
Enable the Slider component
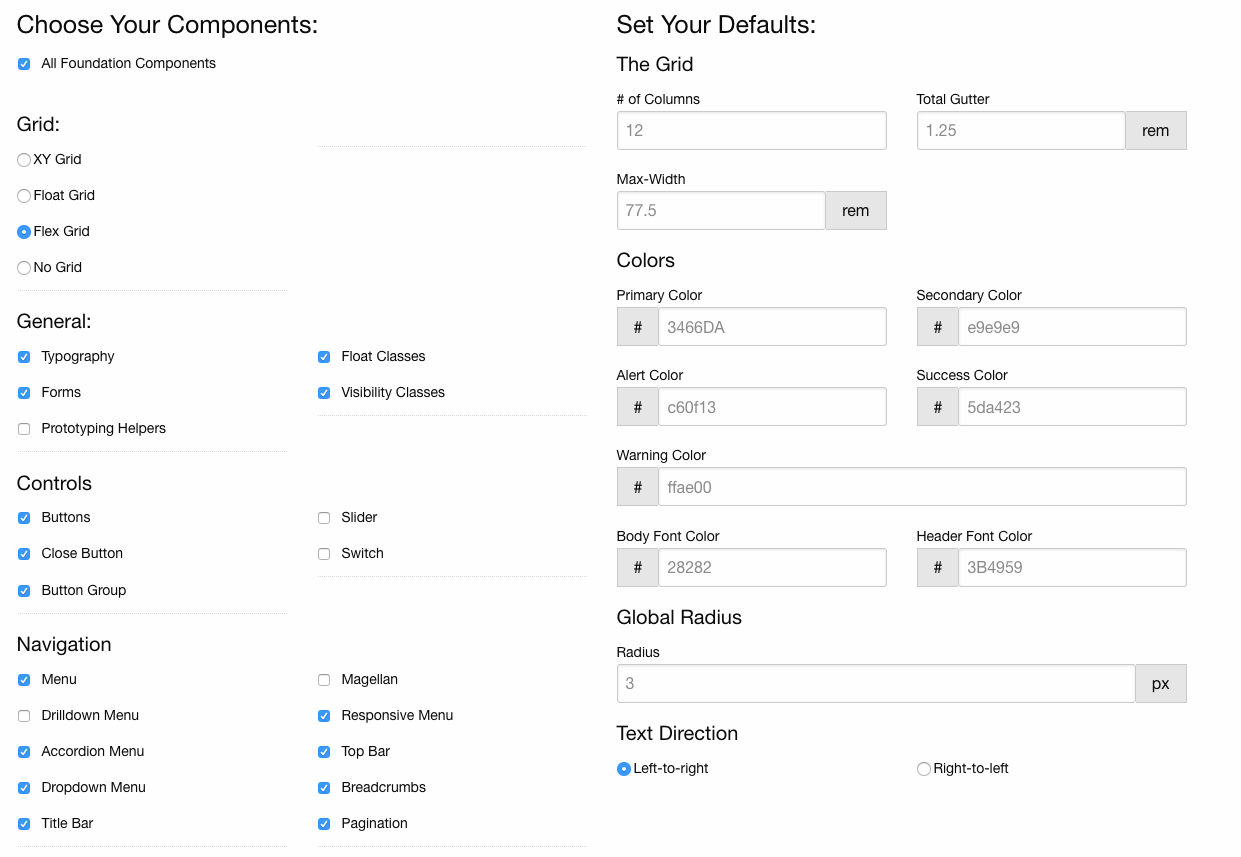click(x=324, y=517)
